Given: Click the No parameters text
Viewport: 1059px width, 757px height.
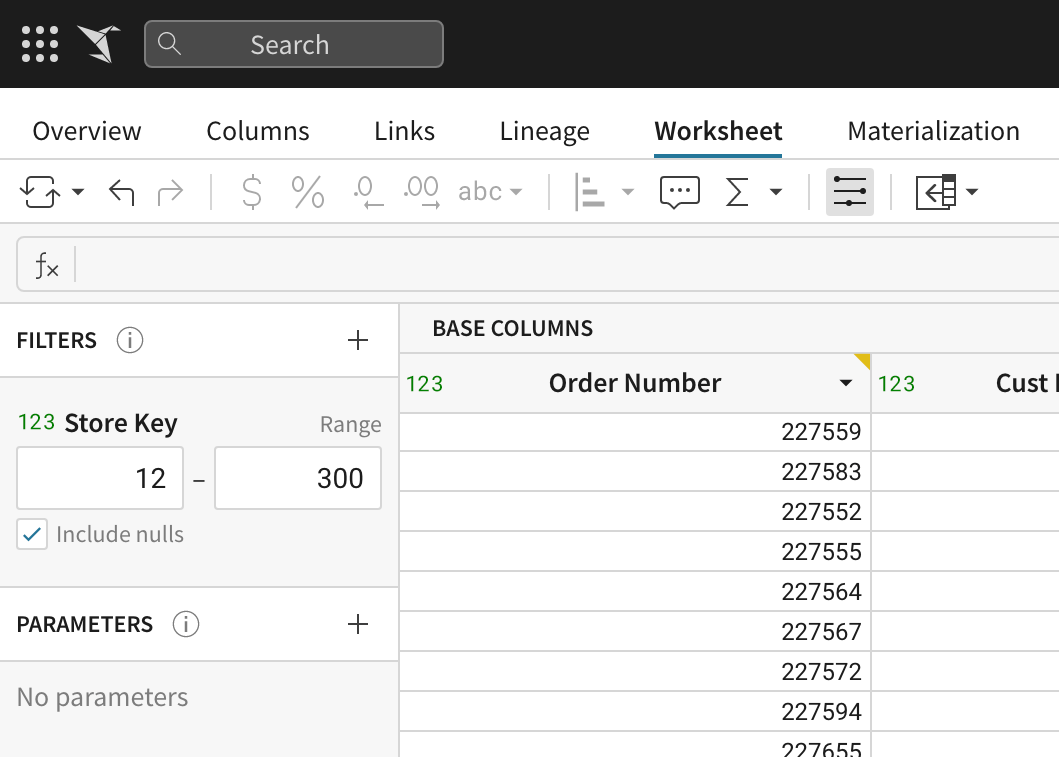Looking at the screenshot, I should coord(103,697).
